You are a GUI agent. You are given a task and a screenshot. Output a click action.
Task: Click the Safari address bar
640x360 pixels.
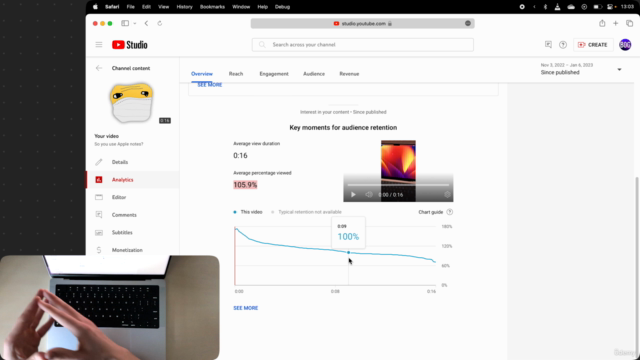[x=362, y=23]
